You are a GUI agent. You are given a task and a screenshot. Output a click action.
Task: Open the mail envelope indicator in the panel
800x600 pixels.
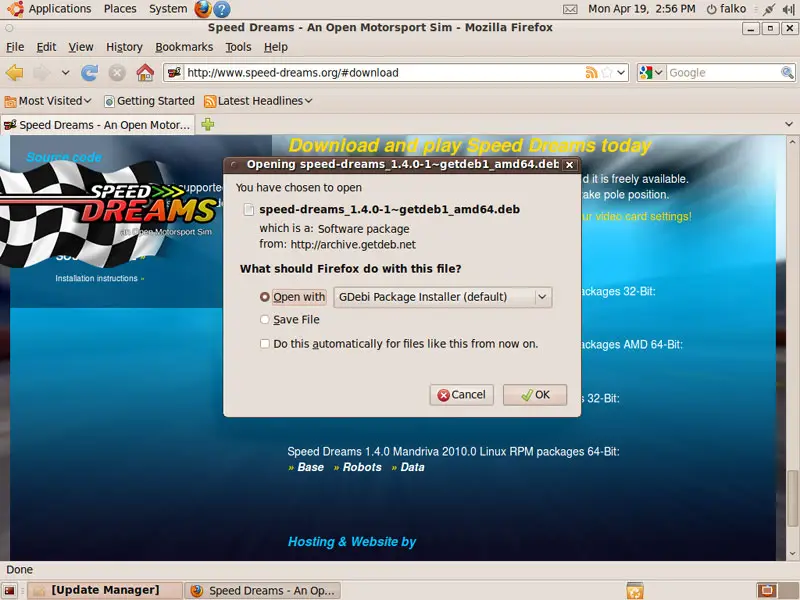coord(570,9)
